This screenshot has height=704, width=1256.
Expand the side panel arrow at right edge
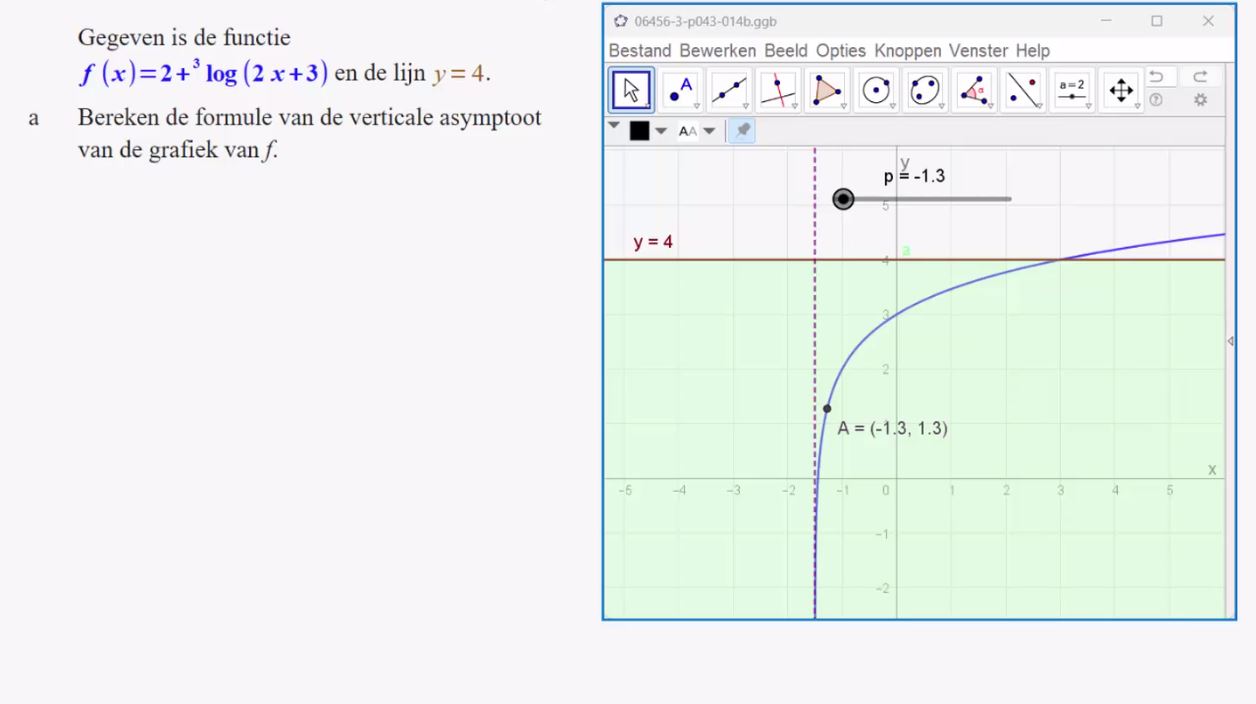tap(1230, 341)
